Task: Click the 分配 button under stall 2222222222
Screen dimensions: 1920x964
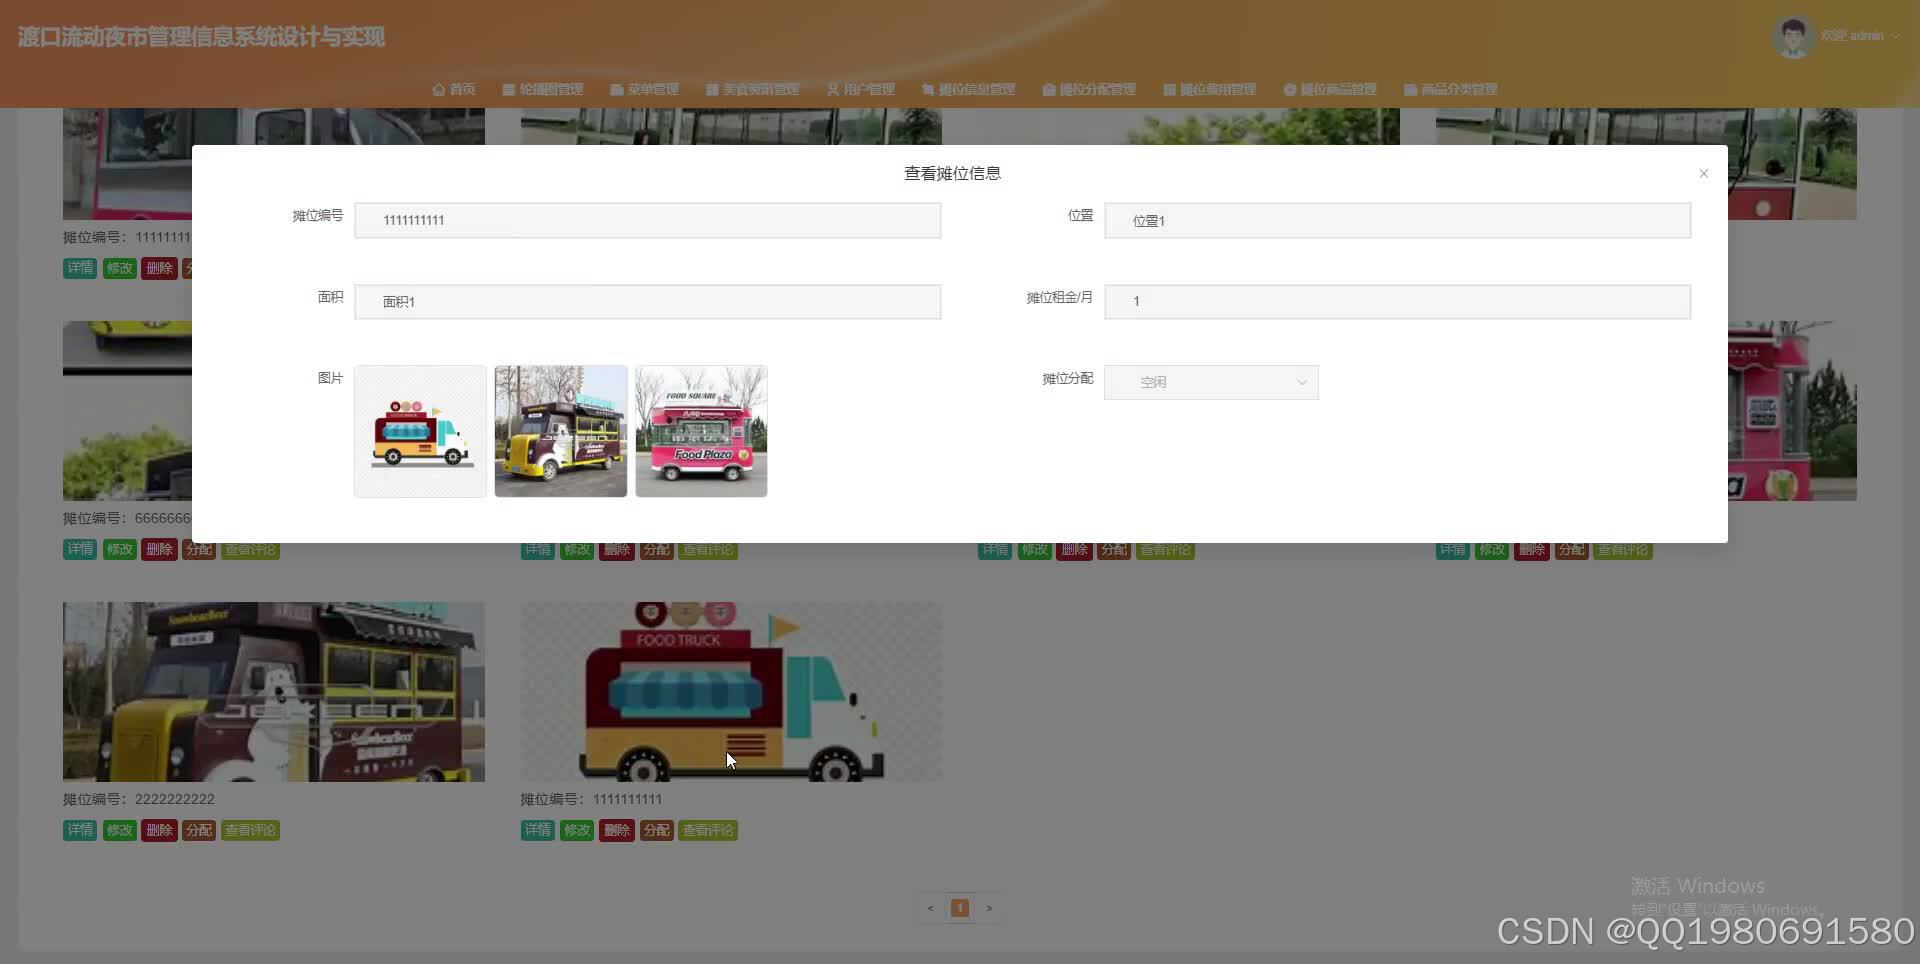Action: pos(198,830)
